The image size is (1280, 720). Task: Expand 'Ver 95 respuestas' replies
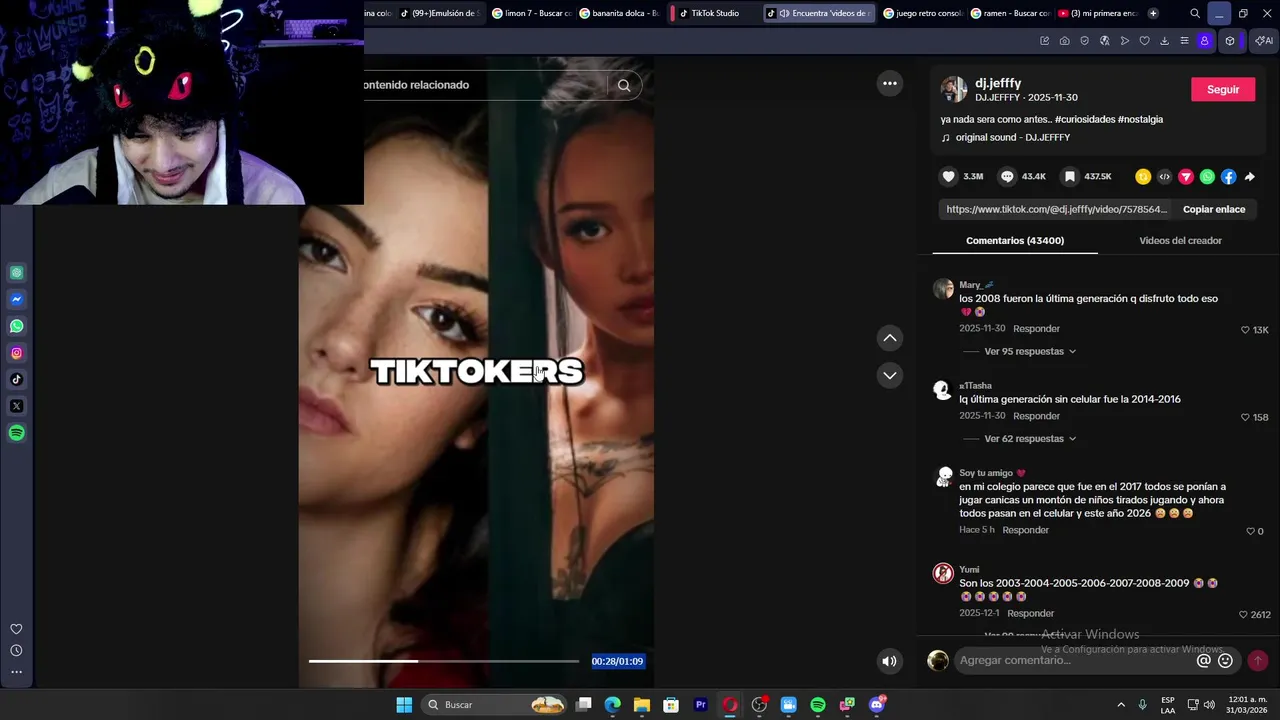tap(1030, 352)
